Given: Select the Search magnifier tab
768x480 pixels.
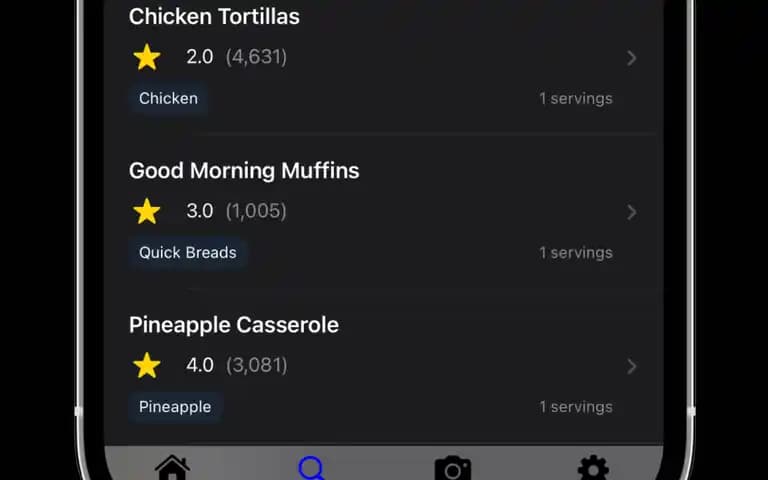Looking at the screenshot, I should [312, 468].
